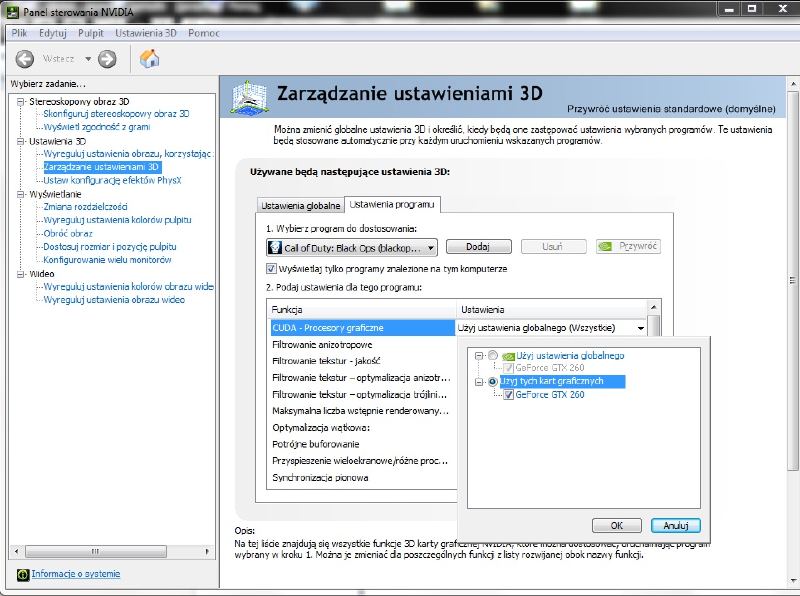Confirm with the OK button
This screenshot has width=800, height=596.
617,526
